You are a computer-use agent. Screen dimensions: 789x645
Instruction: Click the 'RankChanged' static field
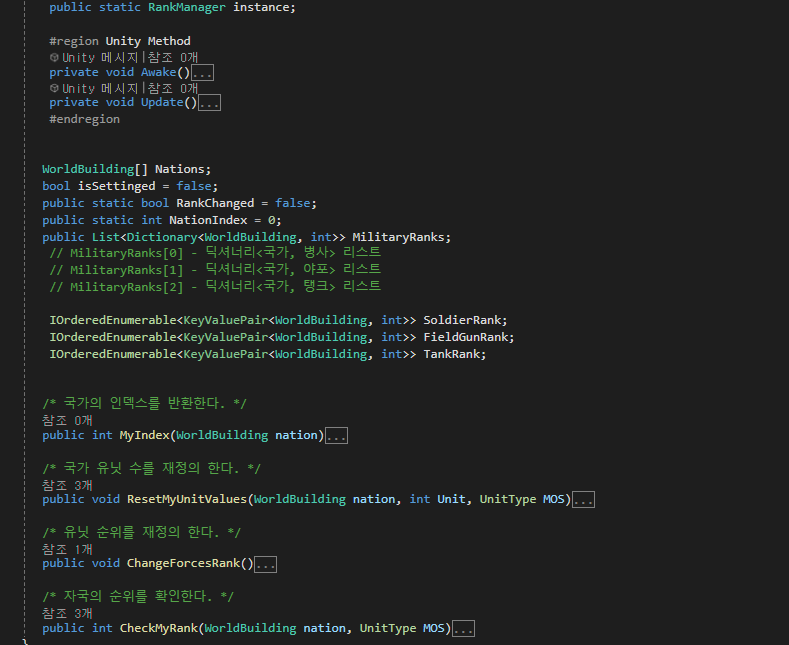[215, 203]
